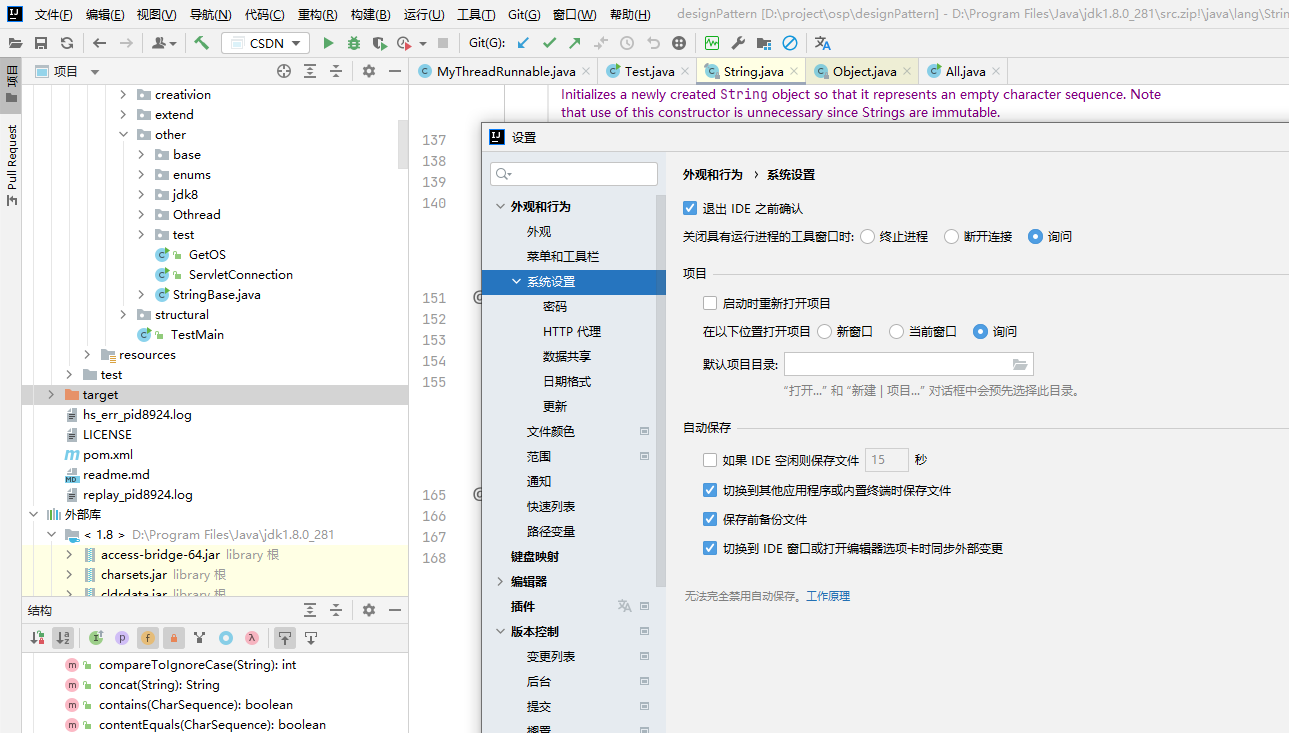Viewport: 1289px width, 733px height.
Task: Click the Run with Coverage icon
Action: (379, 43)
